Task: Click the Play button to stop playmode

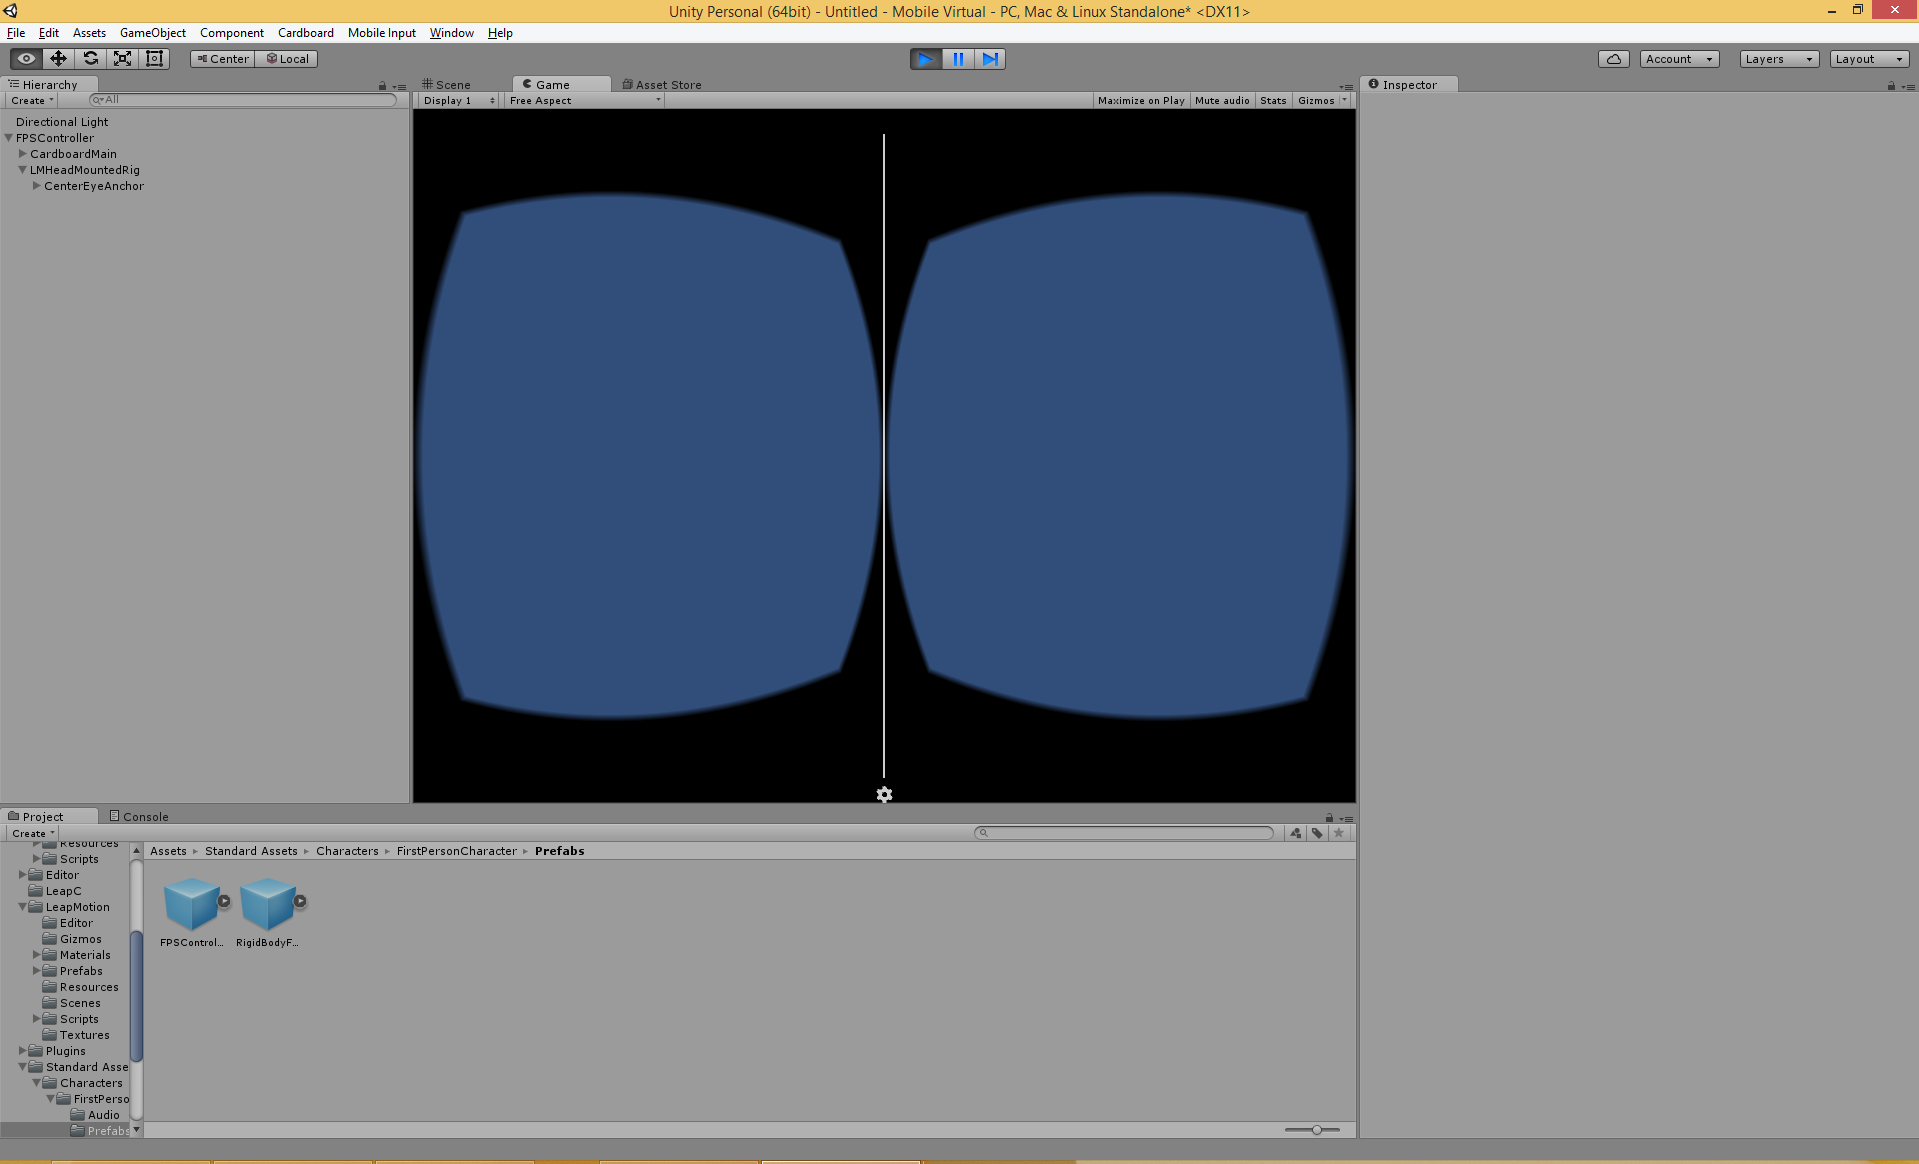Action: click(x=925, y=59)
